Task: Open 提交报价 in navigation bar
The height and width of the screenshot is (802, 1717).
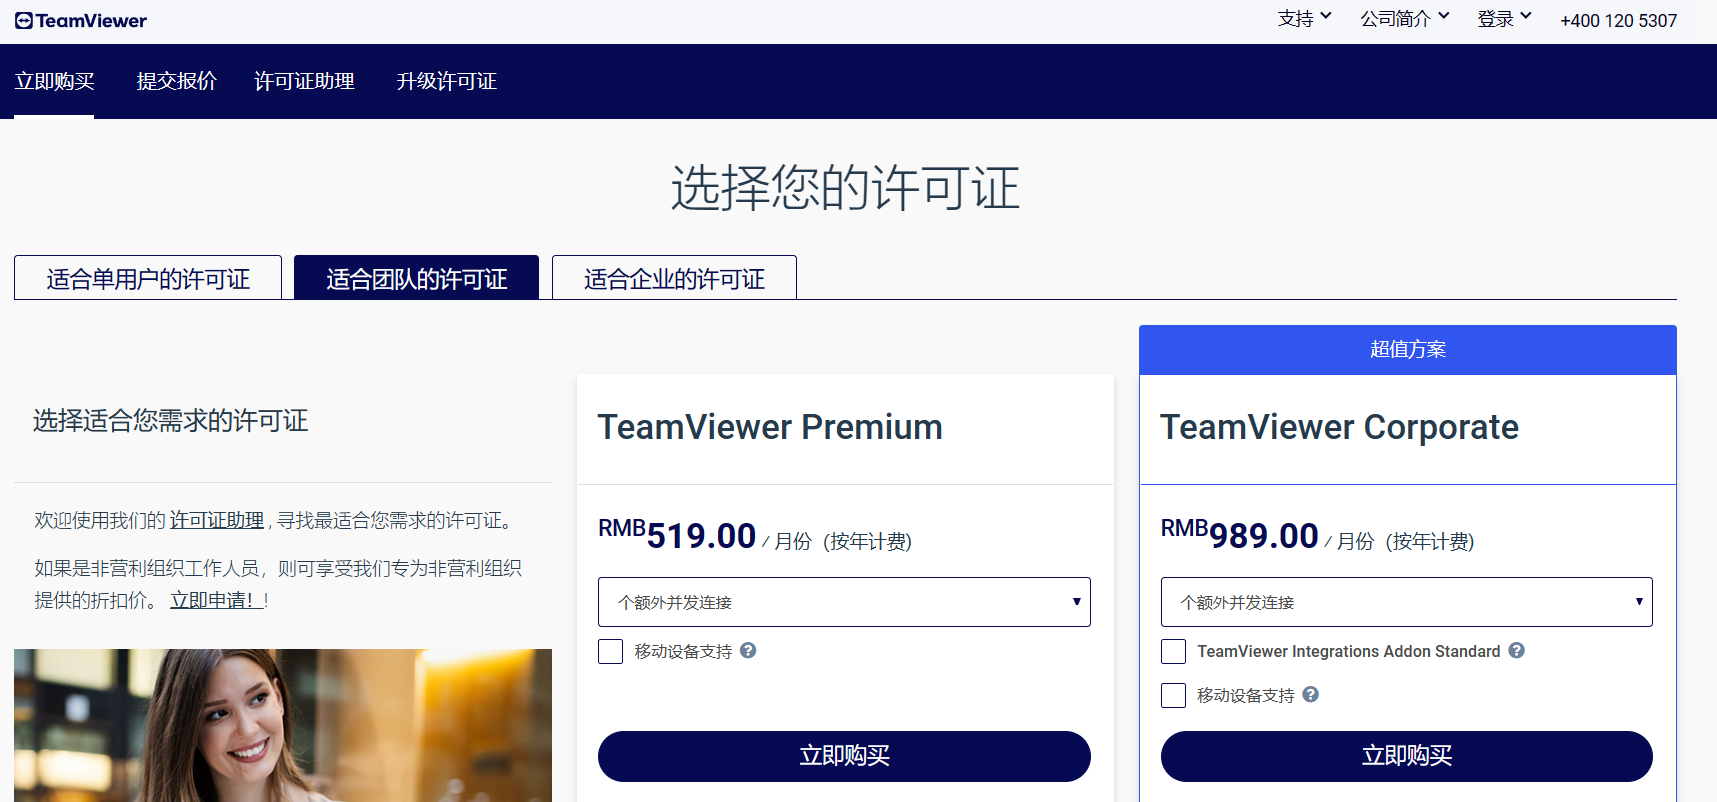Action: click(176, 81)
